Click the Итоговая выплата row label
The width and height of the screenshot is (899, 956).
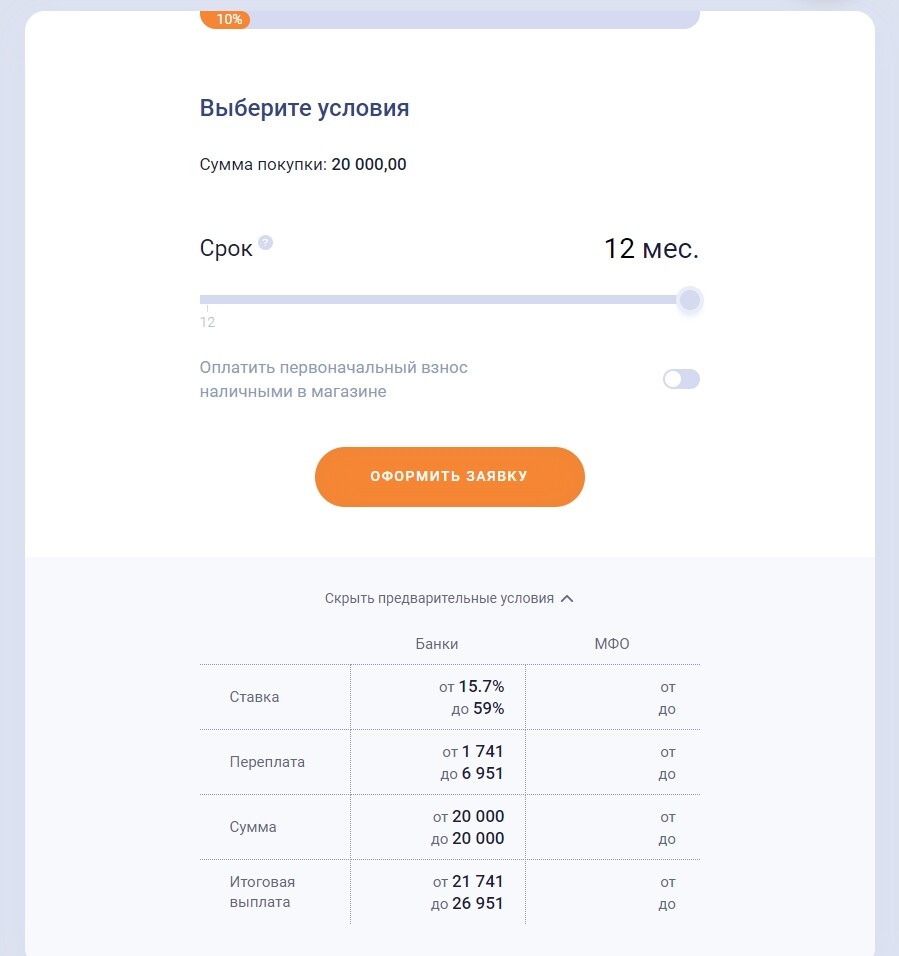262,892
